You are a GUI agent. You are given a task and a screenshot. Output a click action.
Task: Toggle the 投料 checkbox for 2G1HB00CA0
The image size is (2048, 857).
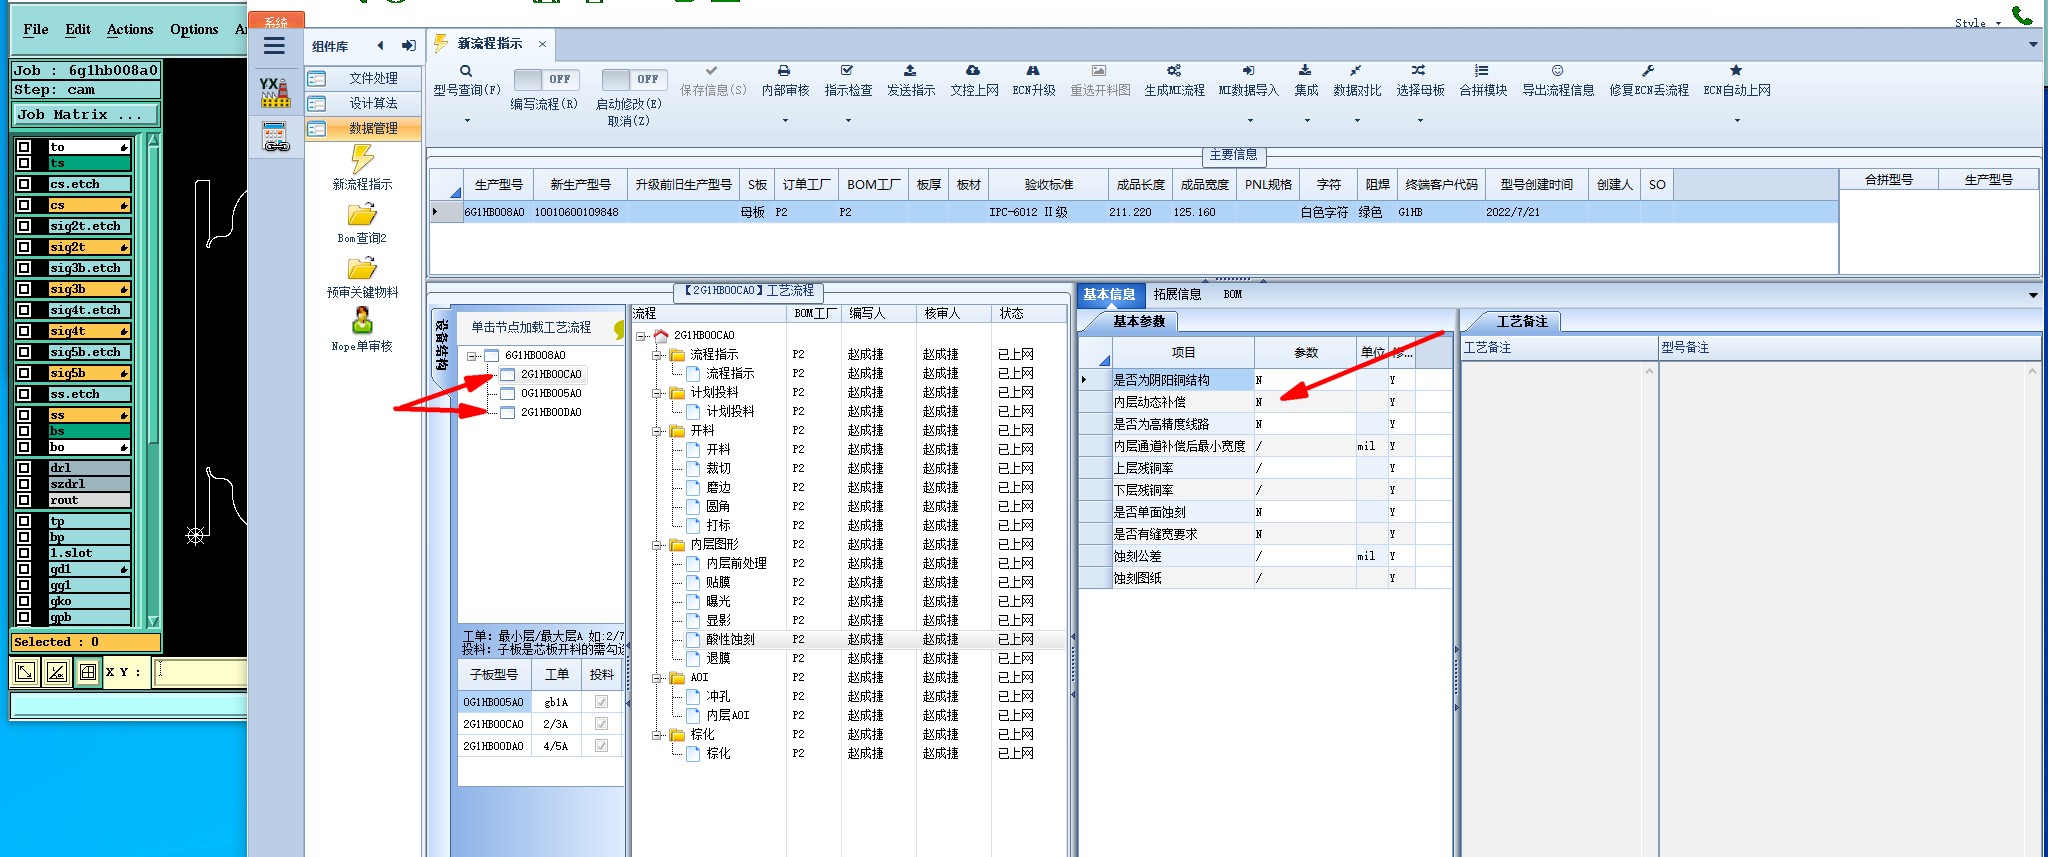coord(601,724)
